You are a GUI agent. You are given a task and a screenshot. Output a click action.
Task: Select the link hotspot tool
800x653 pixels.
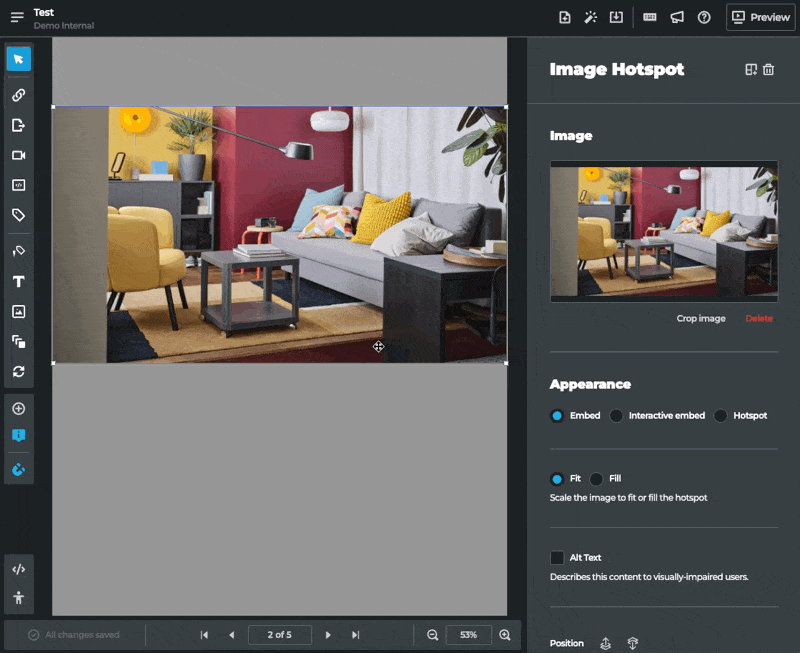(18, 95)
